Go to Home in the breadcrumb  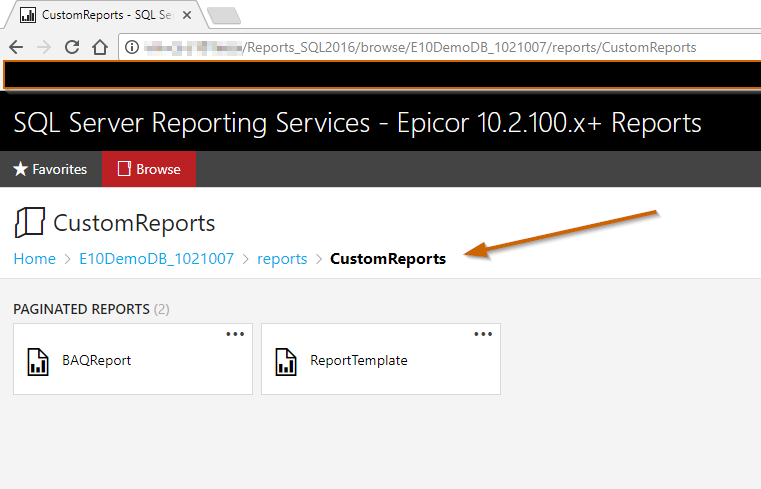[x=34, y=259]
